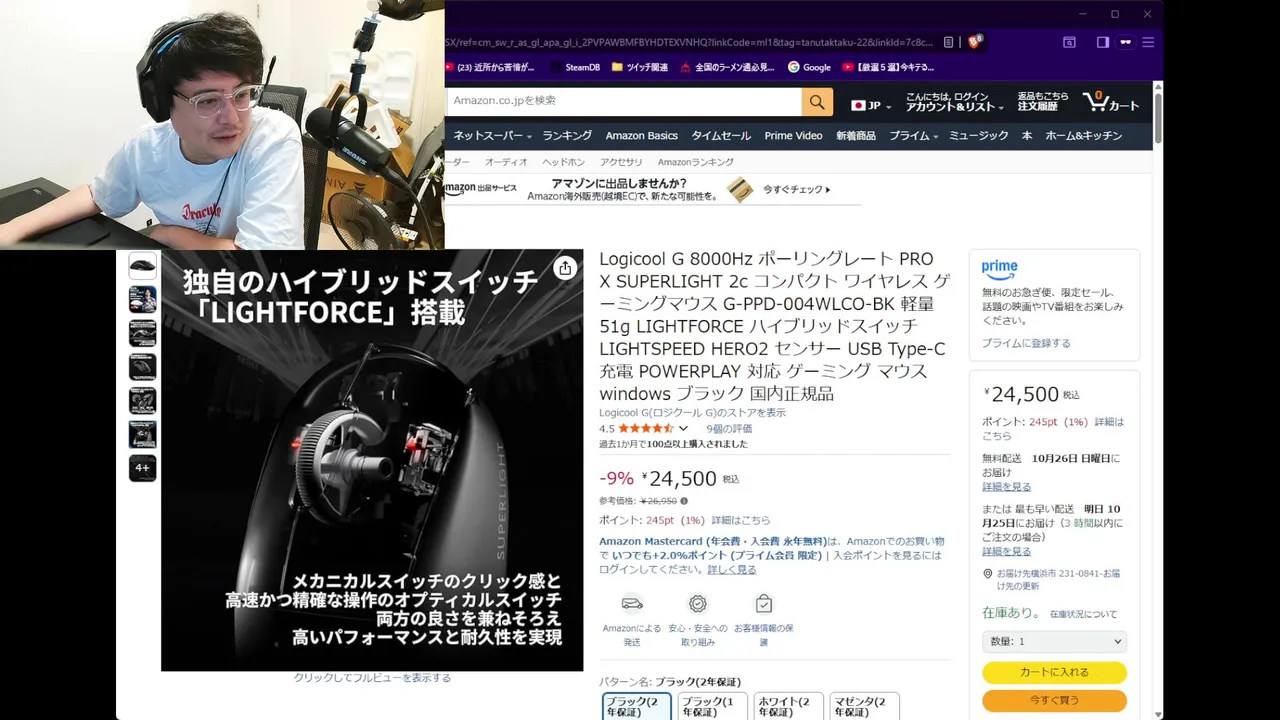Open the ツイッチ関連 bookmark folder
This screenshot has width=1280, height=720.
point(639,67)
